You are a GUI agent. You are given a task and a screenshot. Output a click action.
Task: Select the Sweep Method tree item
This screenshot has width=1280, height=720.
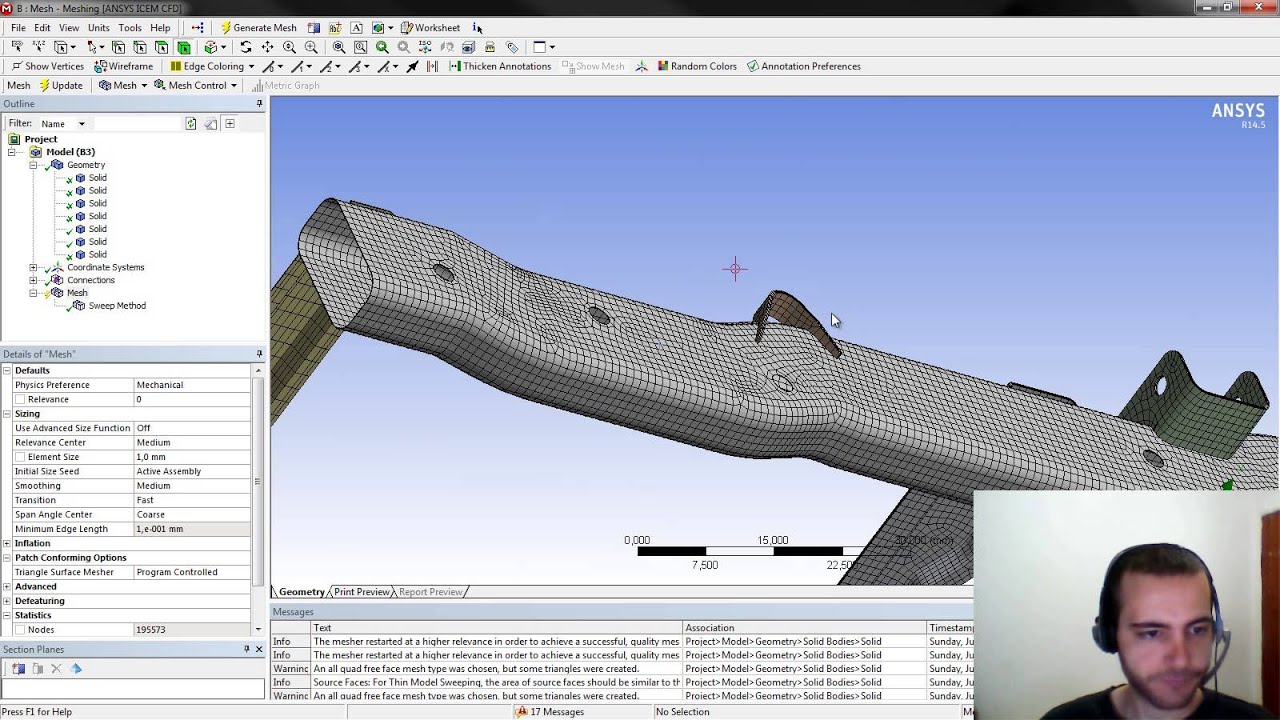pyautogui.click(x=117, y=306)
